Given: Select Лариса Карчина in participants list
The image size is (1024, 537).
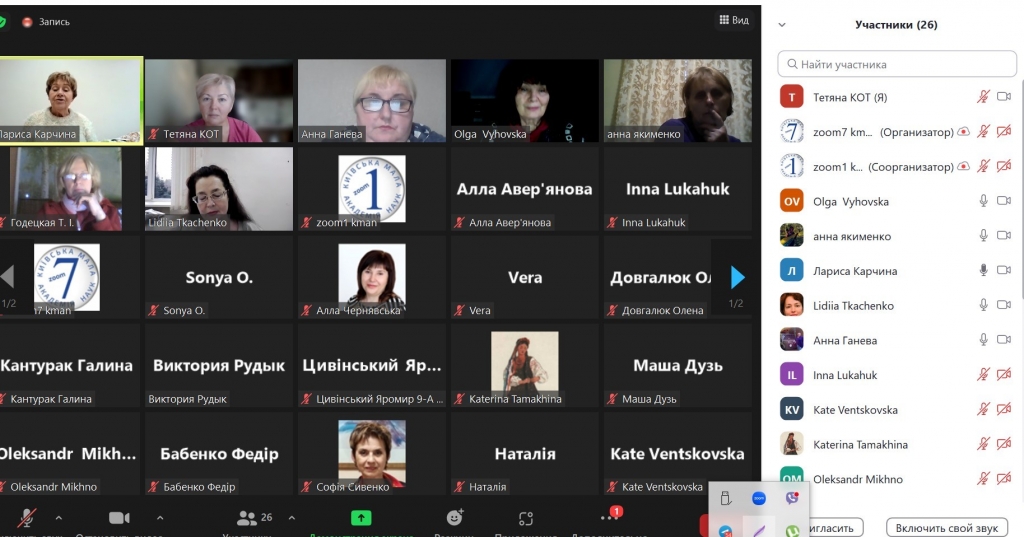Looking at the screenshot, I should [x=896, y=270].
